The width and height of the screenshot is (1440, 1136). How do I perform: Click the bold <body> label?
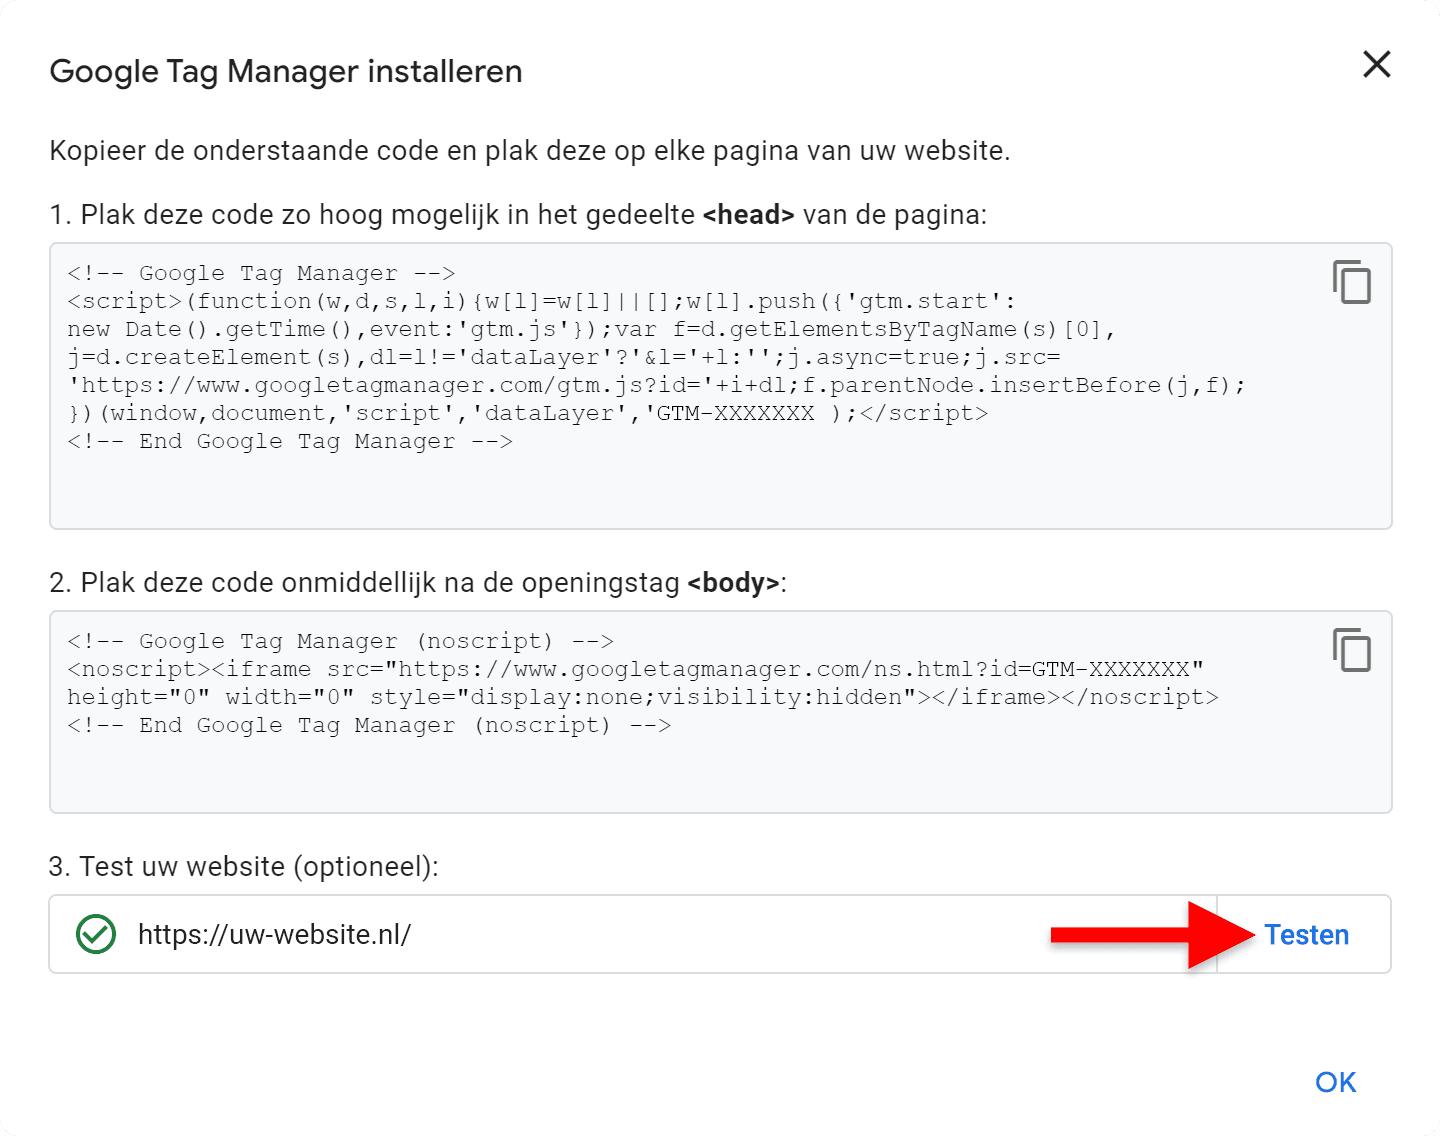(733, 583)
